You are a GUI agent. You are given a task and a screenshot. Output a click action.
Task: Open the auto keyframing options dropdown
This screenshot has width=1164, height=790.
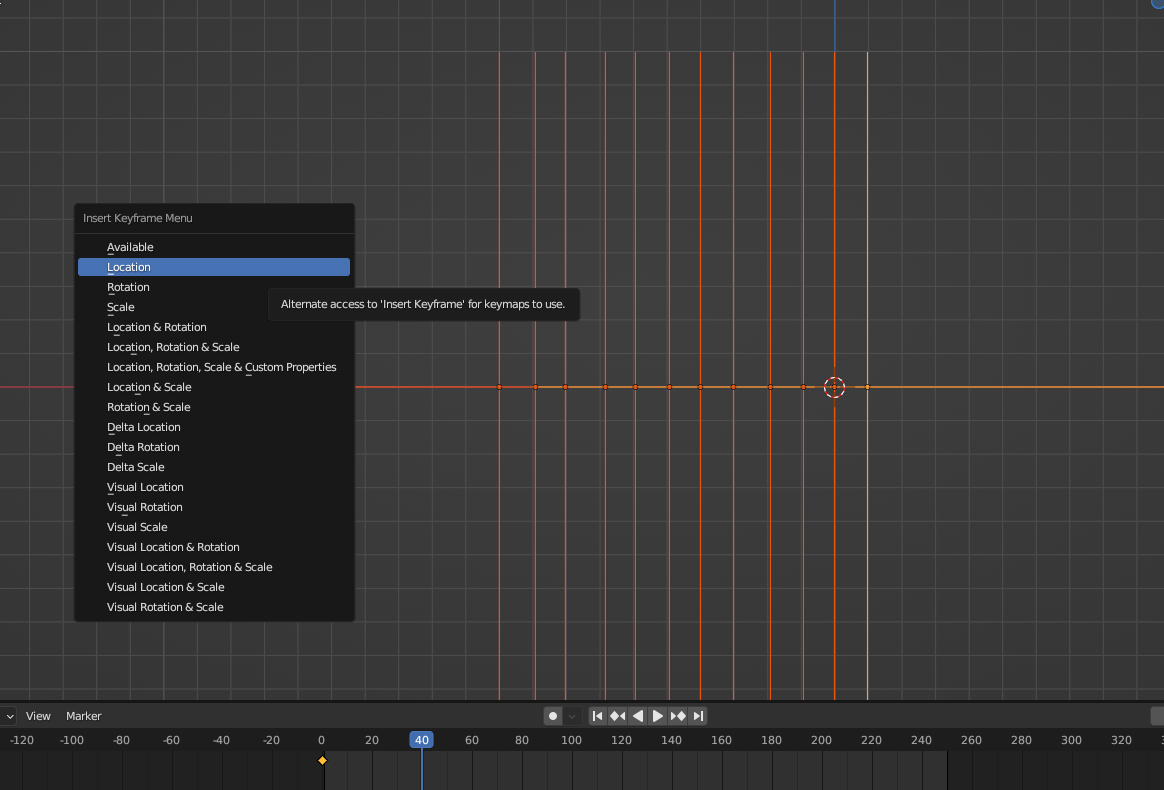pos(572,716)
